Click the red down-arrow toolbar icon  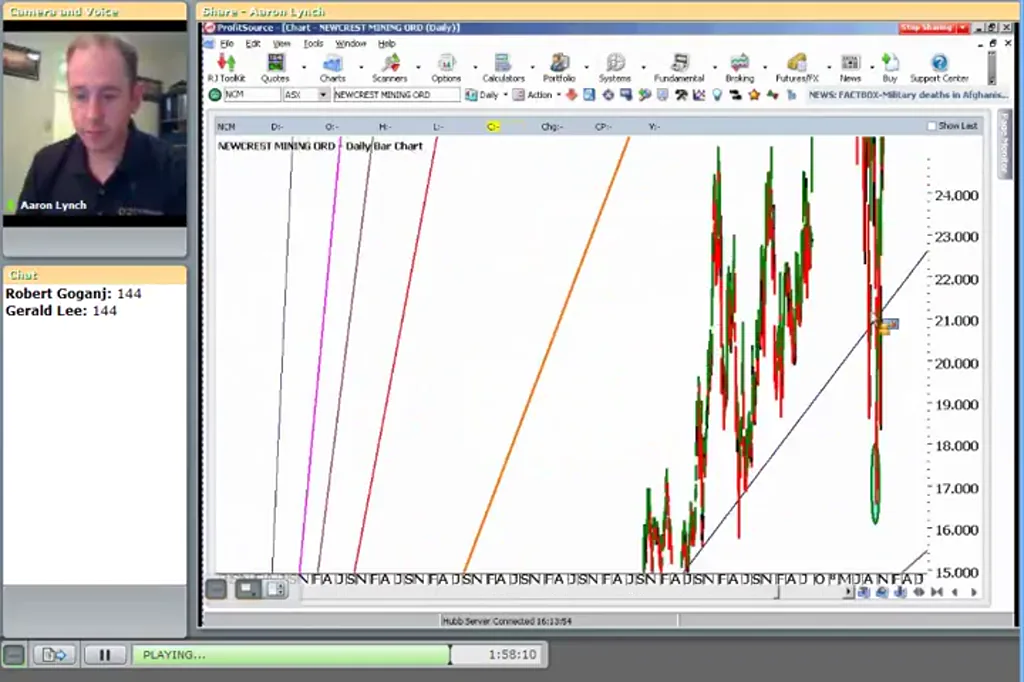pos(571,95)
